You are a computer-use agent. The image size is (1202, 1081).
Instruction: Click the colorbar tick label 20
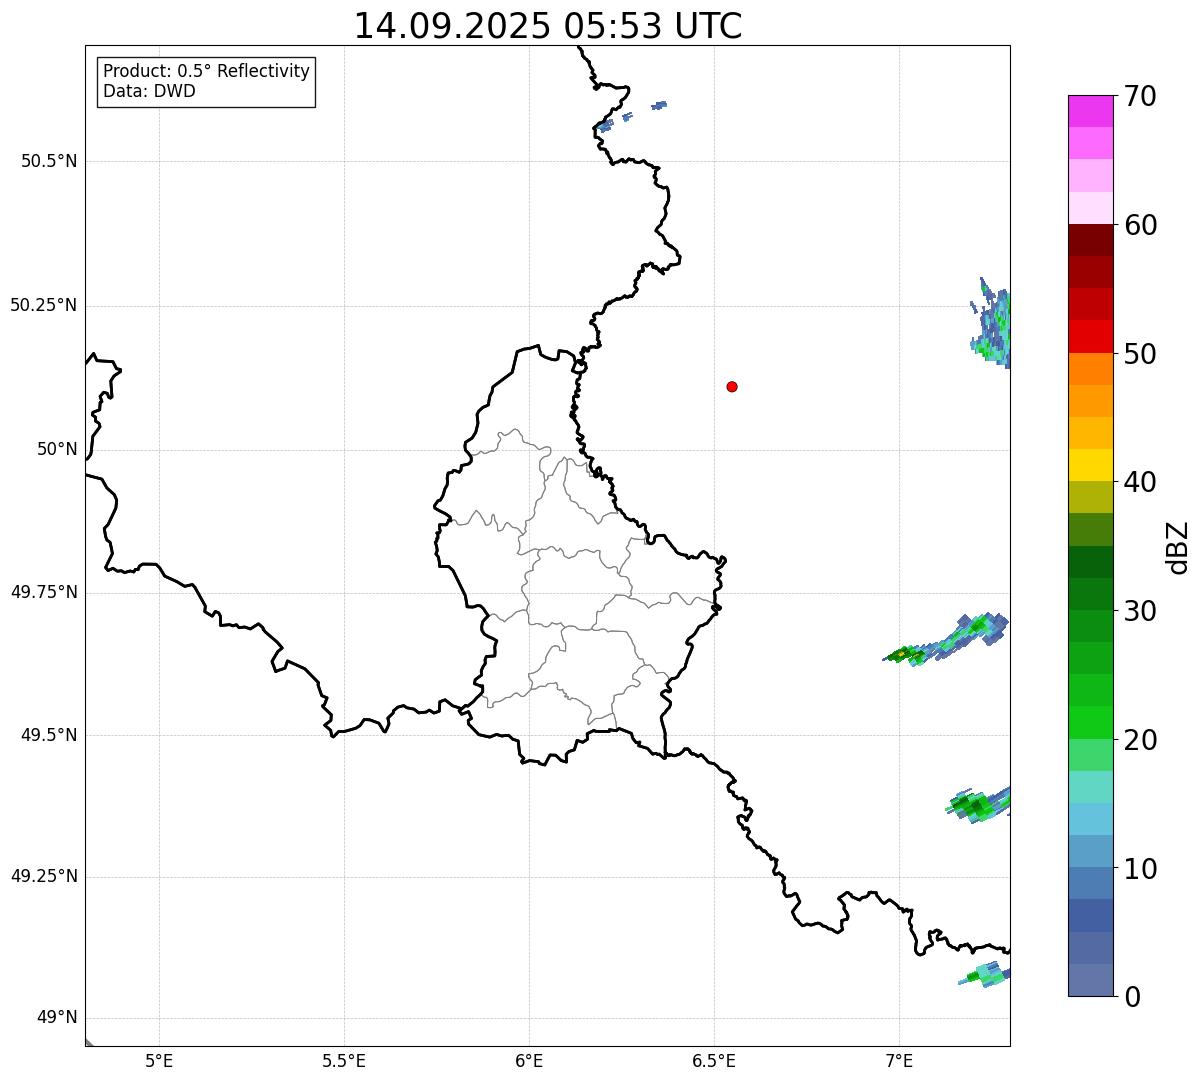click(x=1141, y=740)
